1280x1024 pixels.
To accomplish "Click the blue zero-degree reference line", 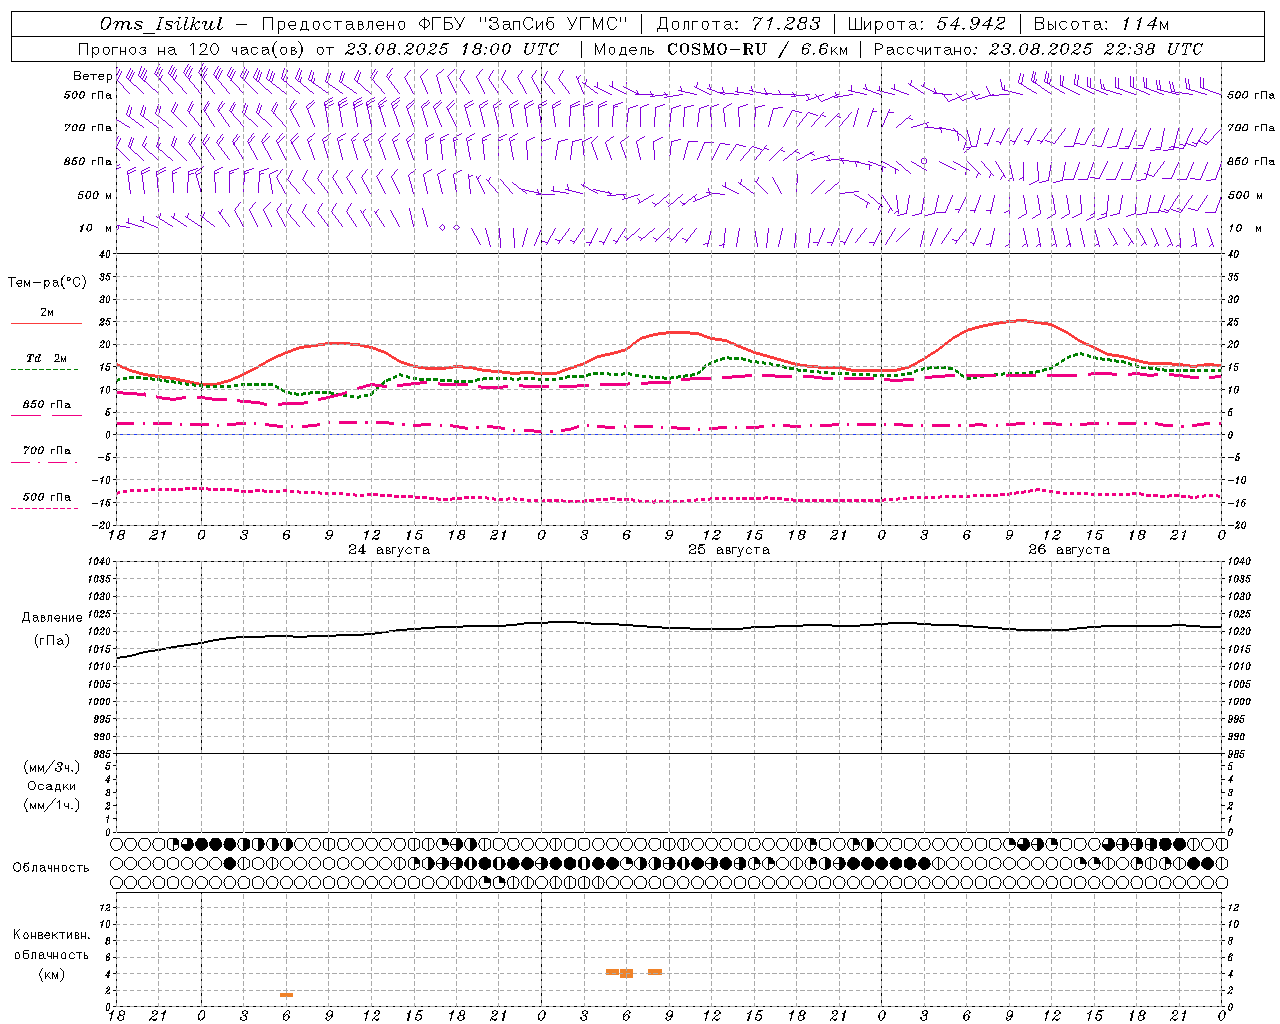I will (x=670, y=434).
